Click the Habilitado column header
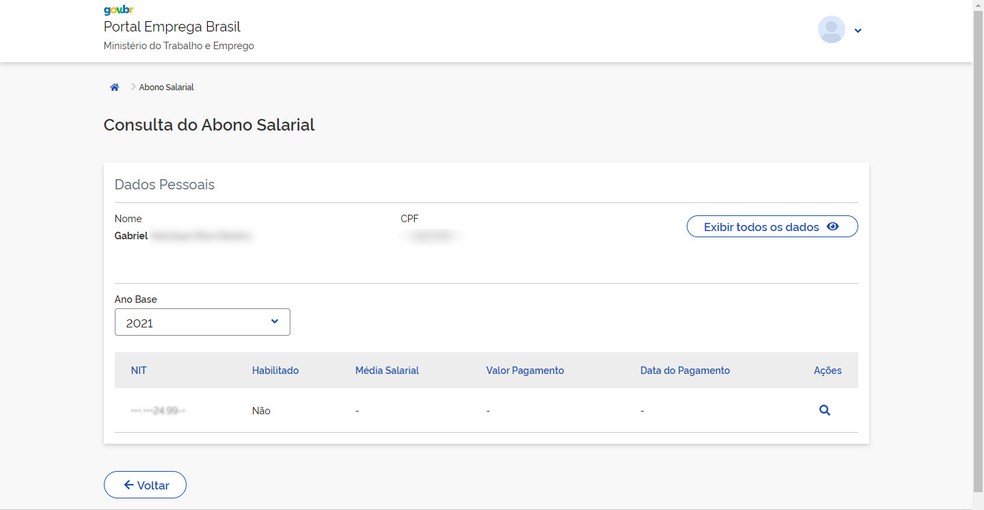Image resolution: width=984 pixels, height=510 pixels. pos(275,370)
